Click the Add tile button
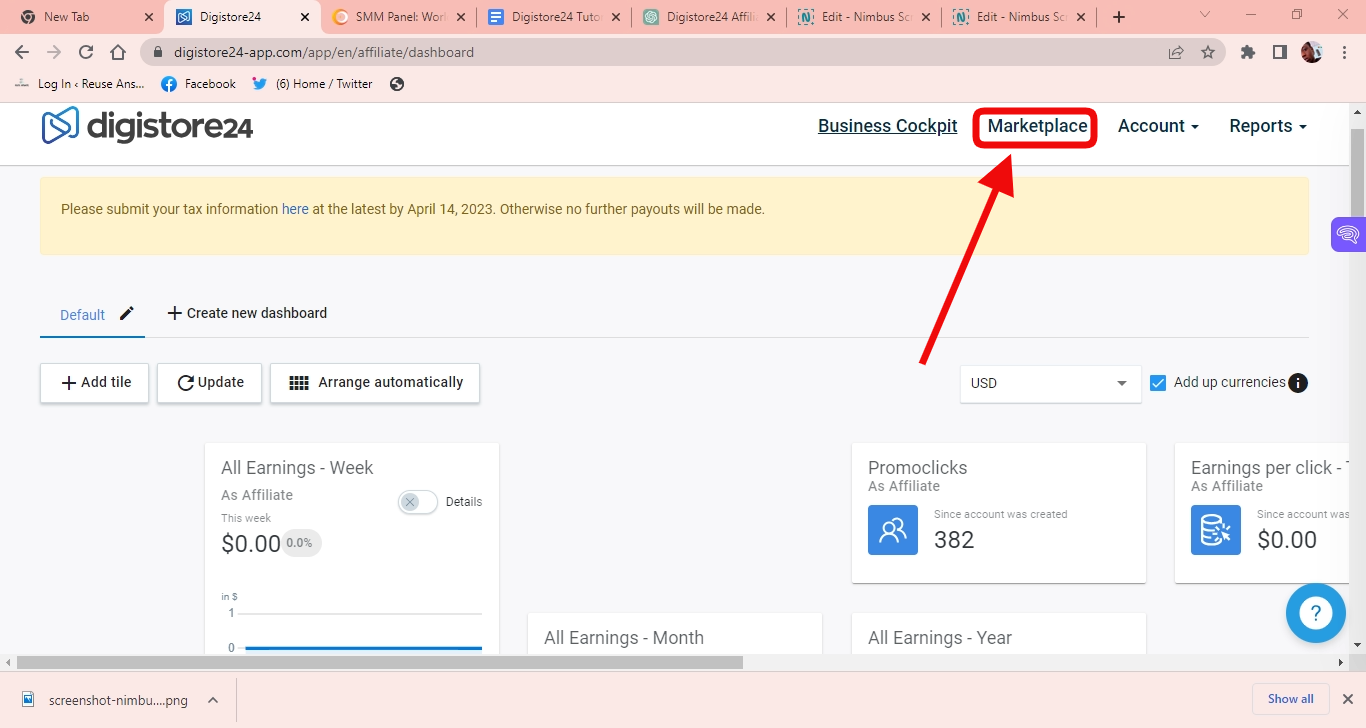 [x=95, y=383]
